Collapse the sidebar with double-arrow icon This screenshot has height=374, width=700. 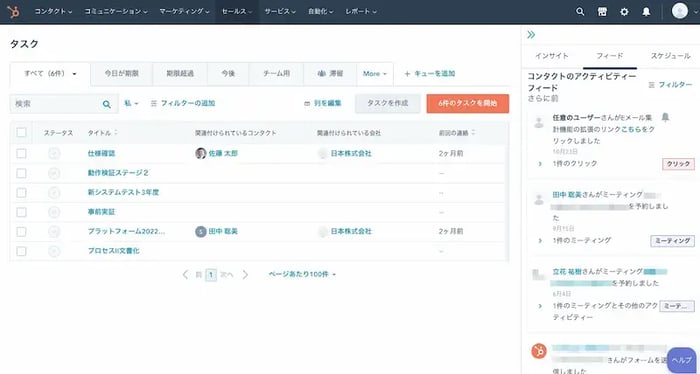531,35
